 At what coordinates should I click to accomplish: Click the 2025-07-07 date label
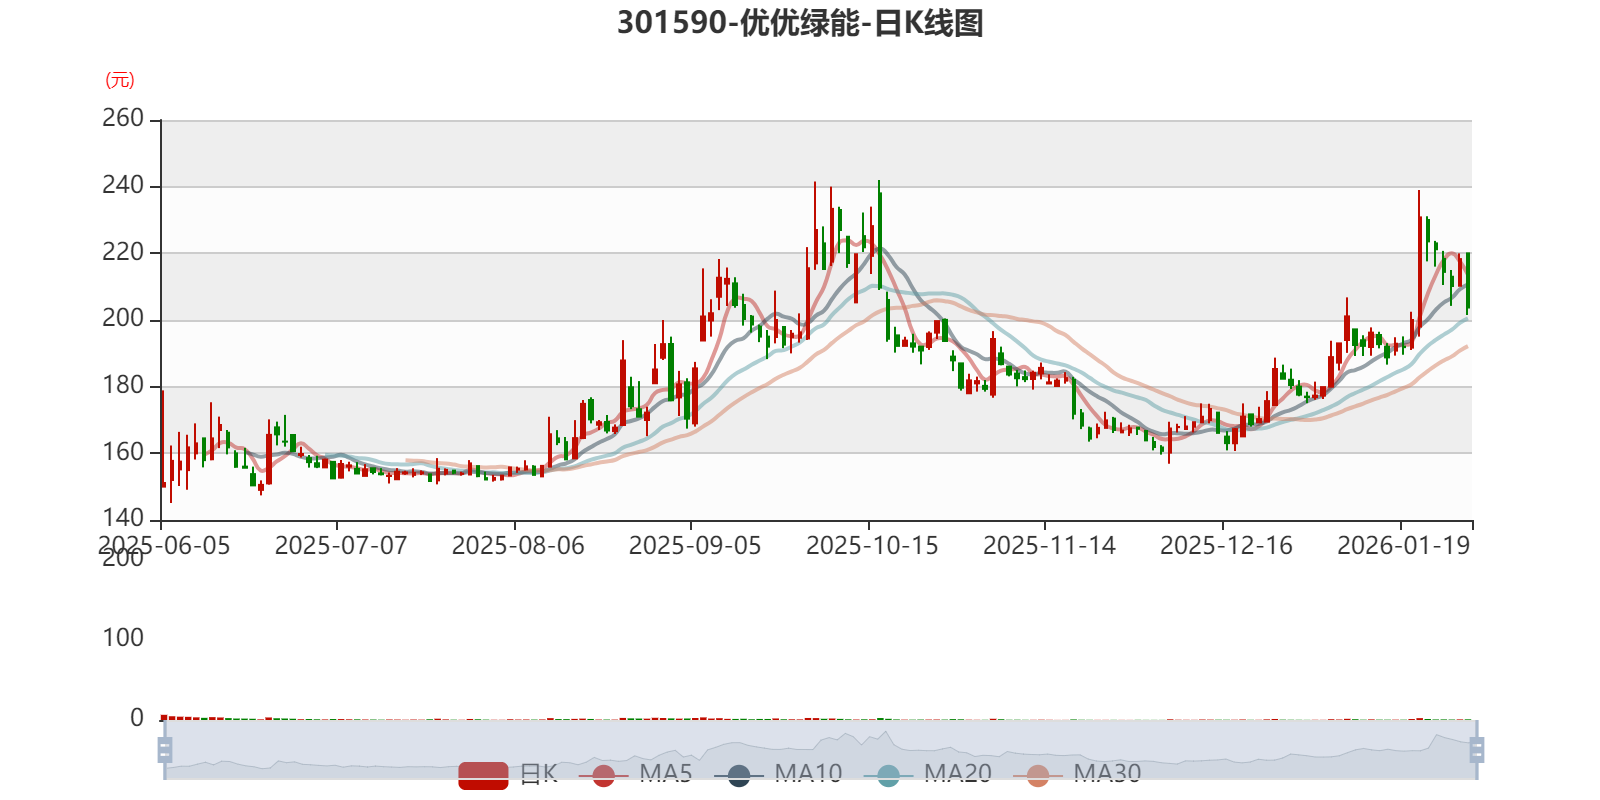pos(341,546)
